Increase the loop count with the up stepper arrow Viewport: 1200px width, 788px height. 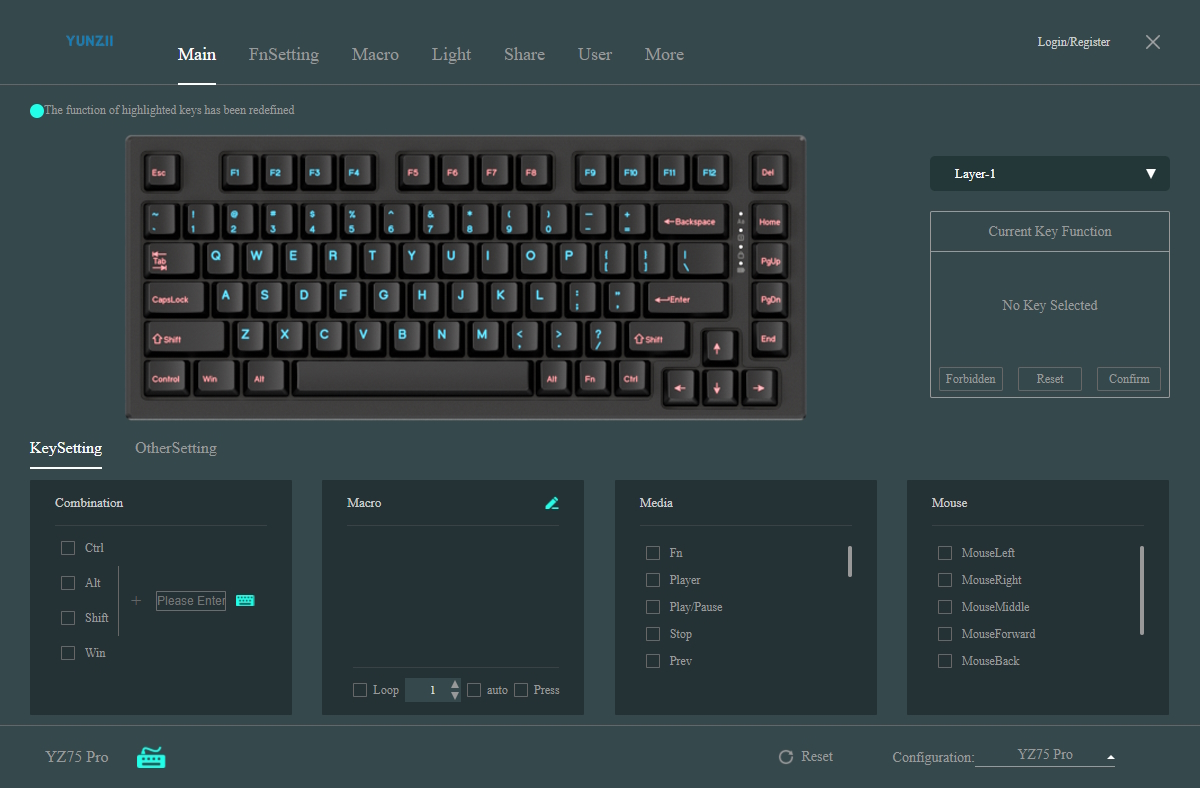pos(455,684)
